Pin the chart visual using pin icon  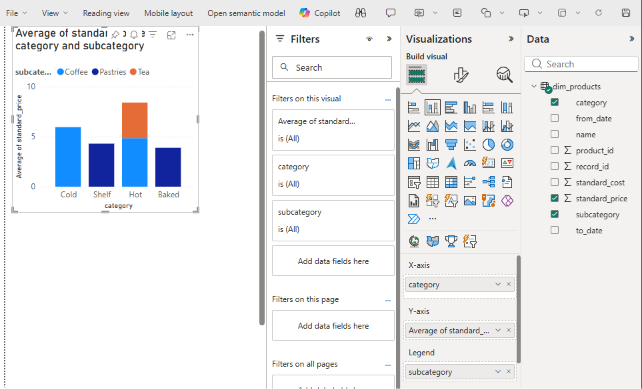pyautogui.click(x=115, y=35)
